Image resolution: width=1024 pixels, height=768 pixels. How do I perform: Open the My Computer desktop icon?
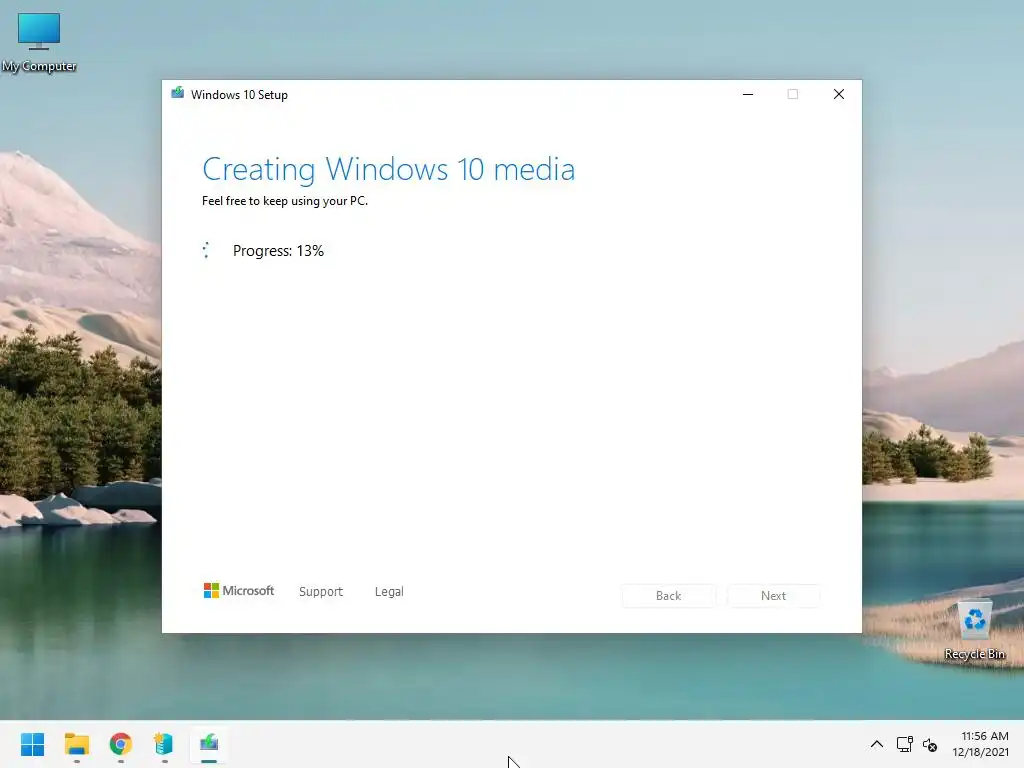click(39, 42)
